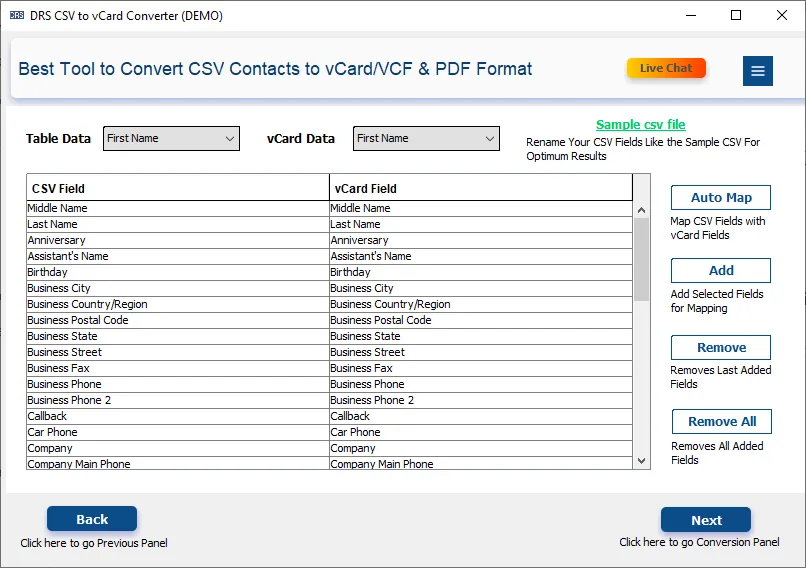Select CSV field row Business Postal Code
This screenshot has height=568, width=806.
pyautogui.click(x=178, y=320)
